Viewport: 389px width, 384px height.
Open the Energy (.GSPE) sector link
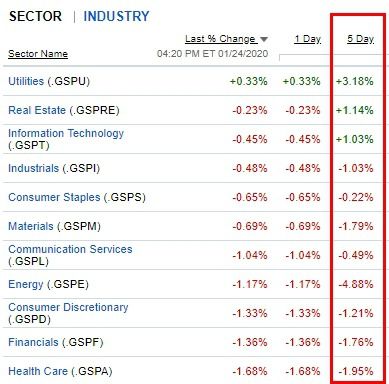coord(48,284)
